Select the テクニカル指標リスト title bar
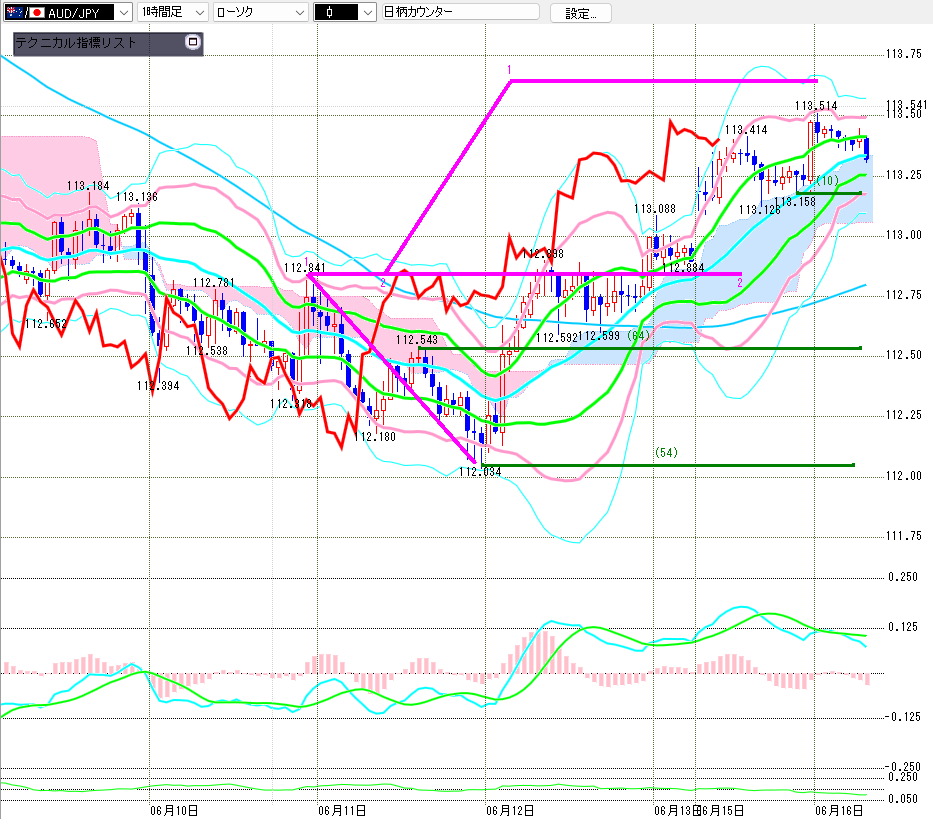 click(99, 43)
